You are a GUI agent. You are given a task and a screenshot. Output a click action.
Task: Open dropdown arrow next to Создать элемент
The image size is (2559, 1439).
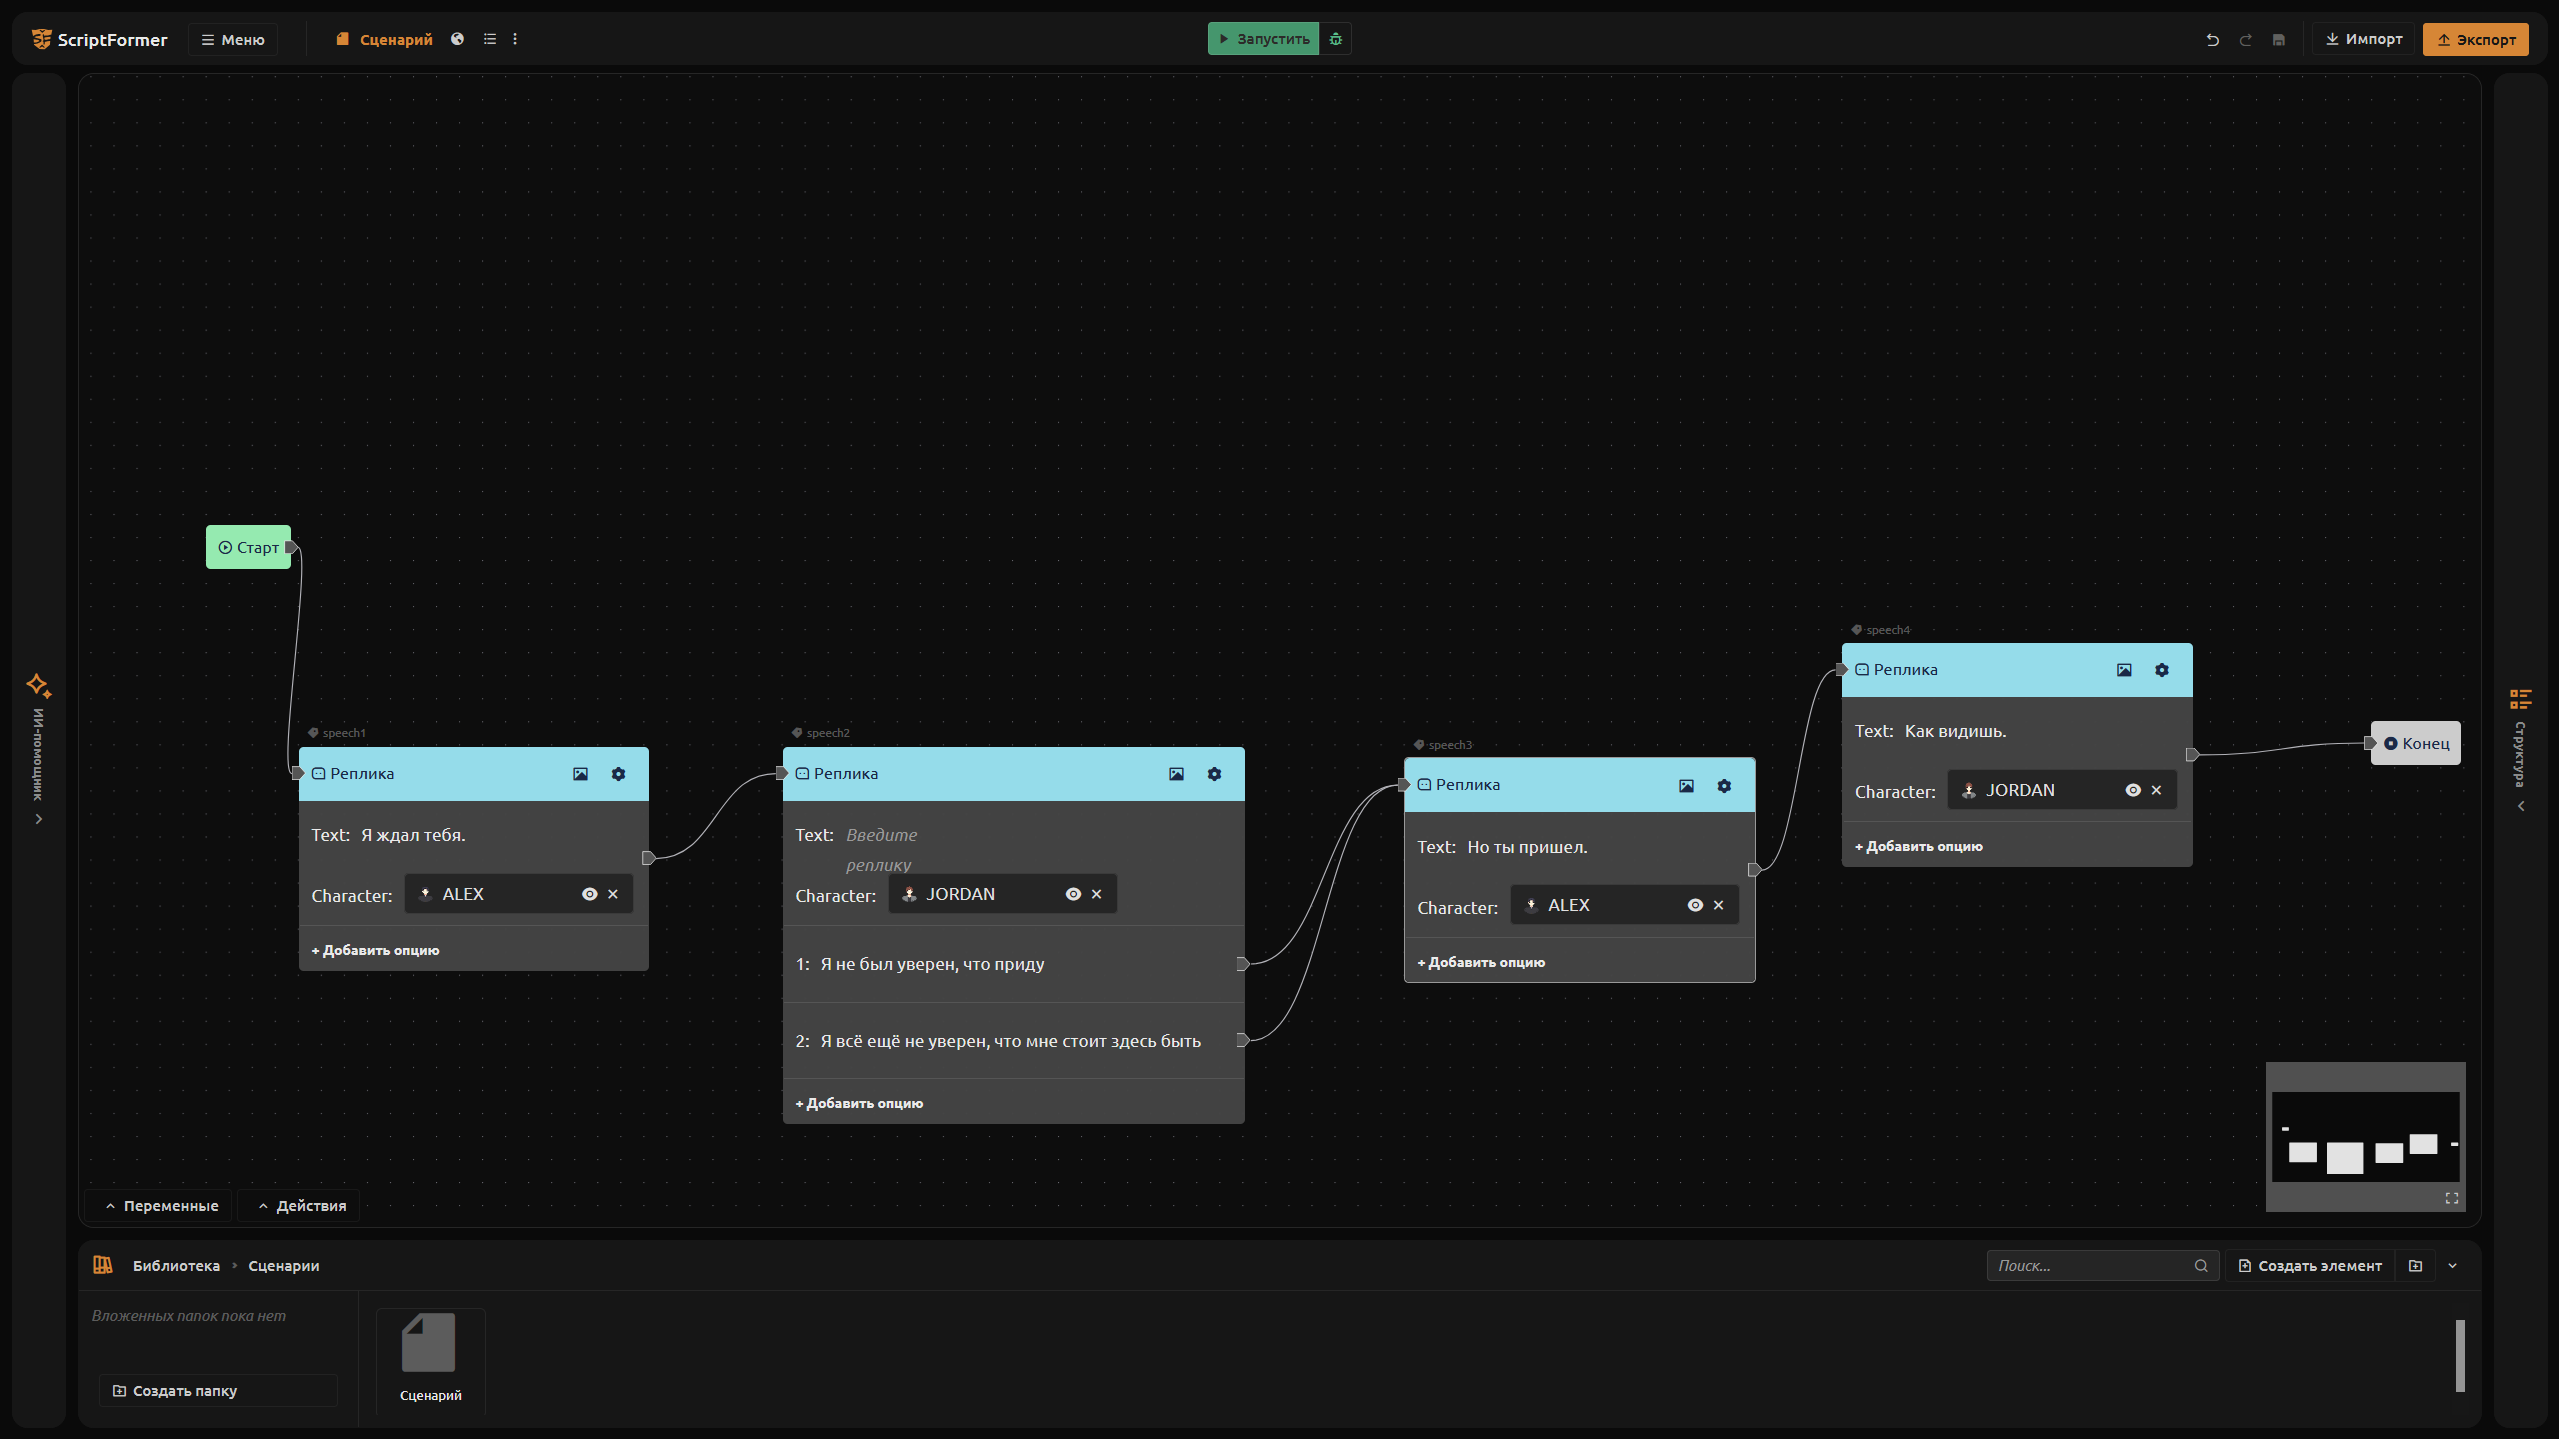(x=2452, y=1266)
